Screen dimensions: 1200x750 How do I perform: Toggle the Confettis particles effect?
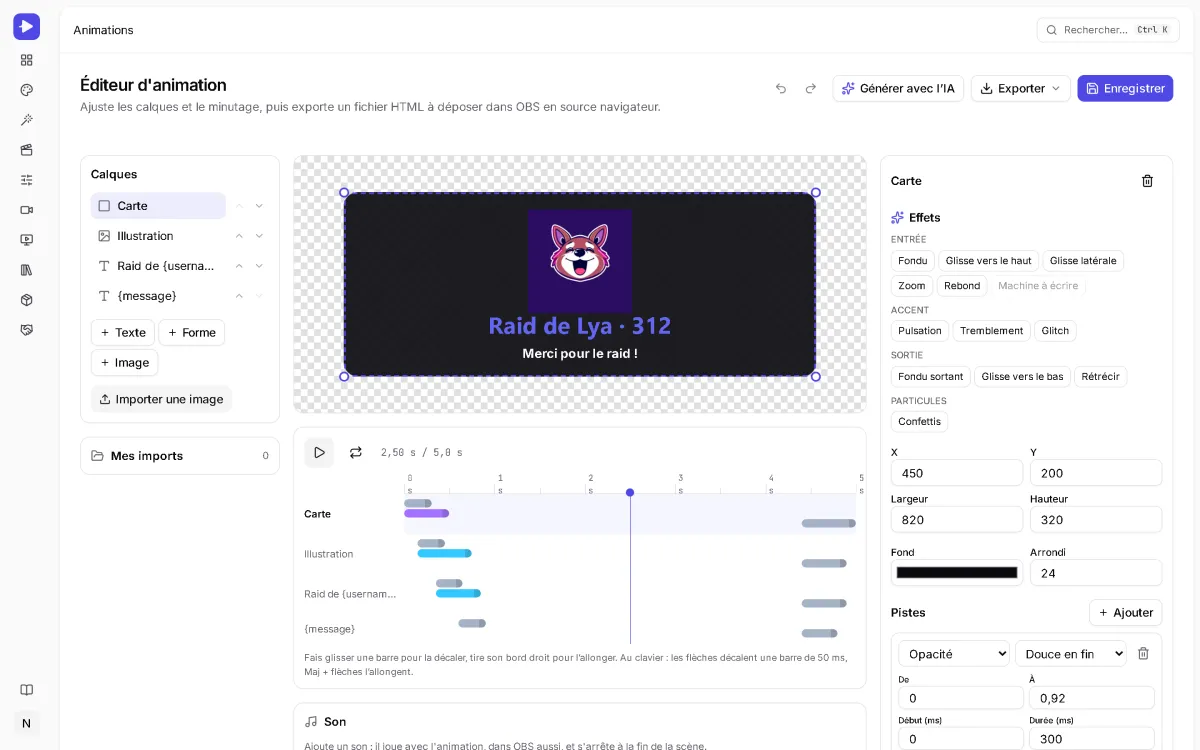919,422
